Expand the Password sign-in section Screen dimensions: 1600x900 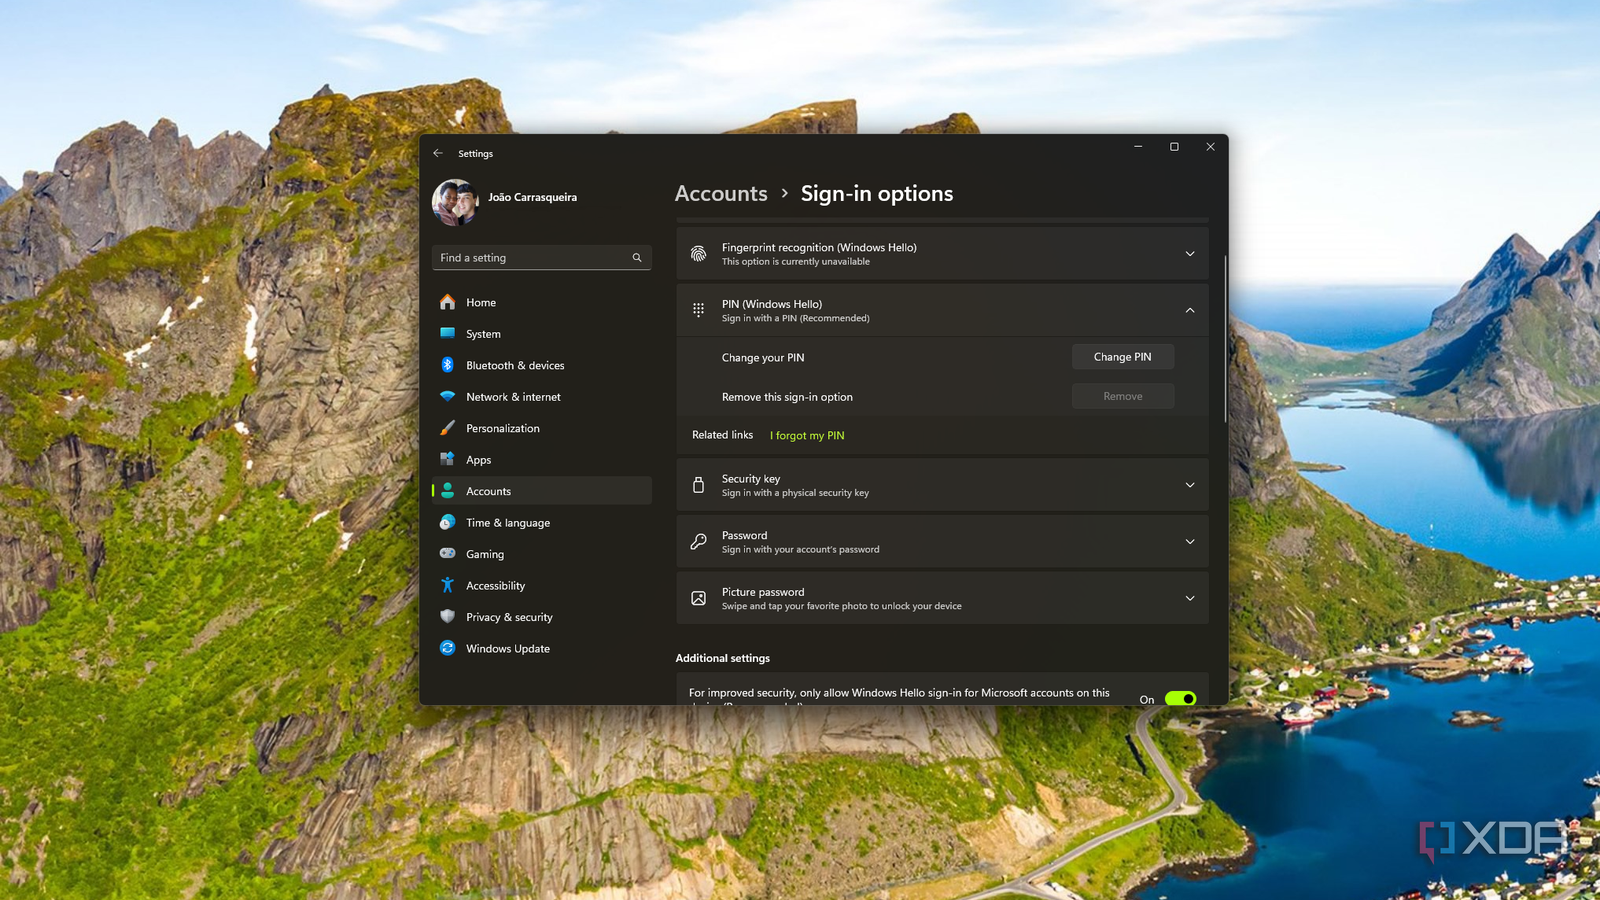click(x=1189, y=541)
